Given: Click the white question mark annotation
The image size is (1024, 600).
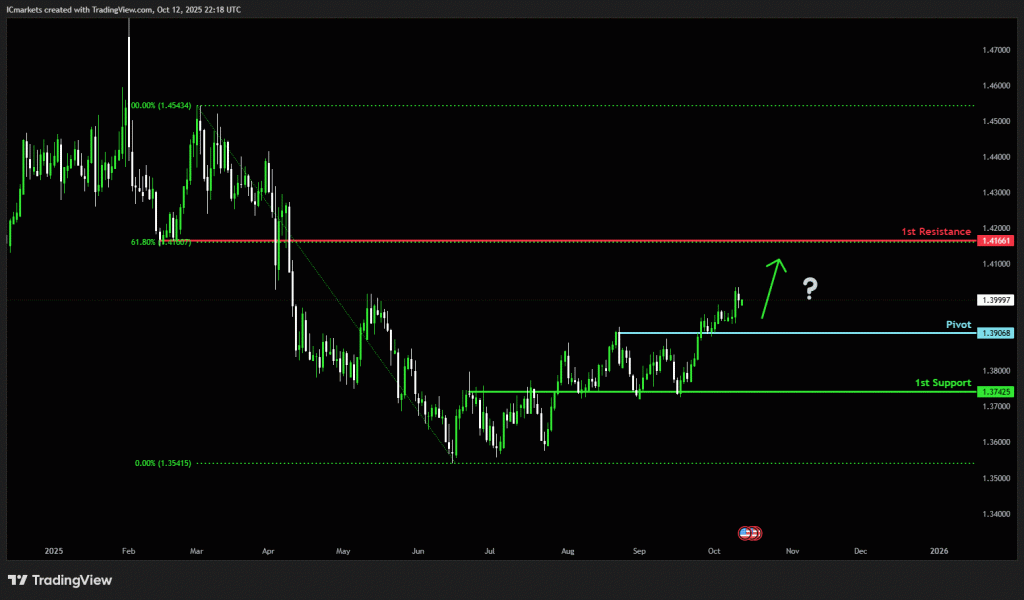Looking at the screenshot, I should coord(810,290).
